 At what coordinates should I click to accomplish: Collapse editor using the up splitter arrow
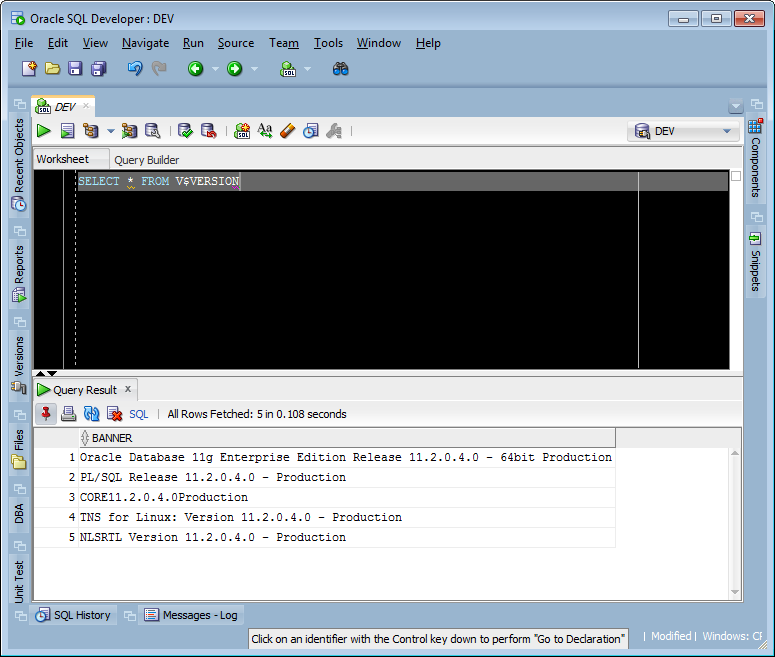[41, 373]
